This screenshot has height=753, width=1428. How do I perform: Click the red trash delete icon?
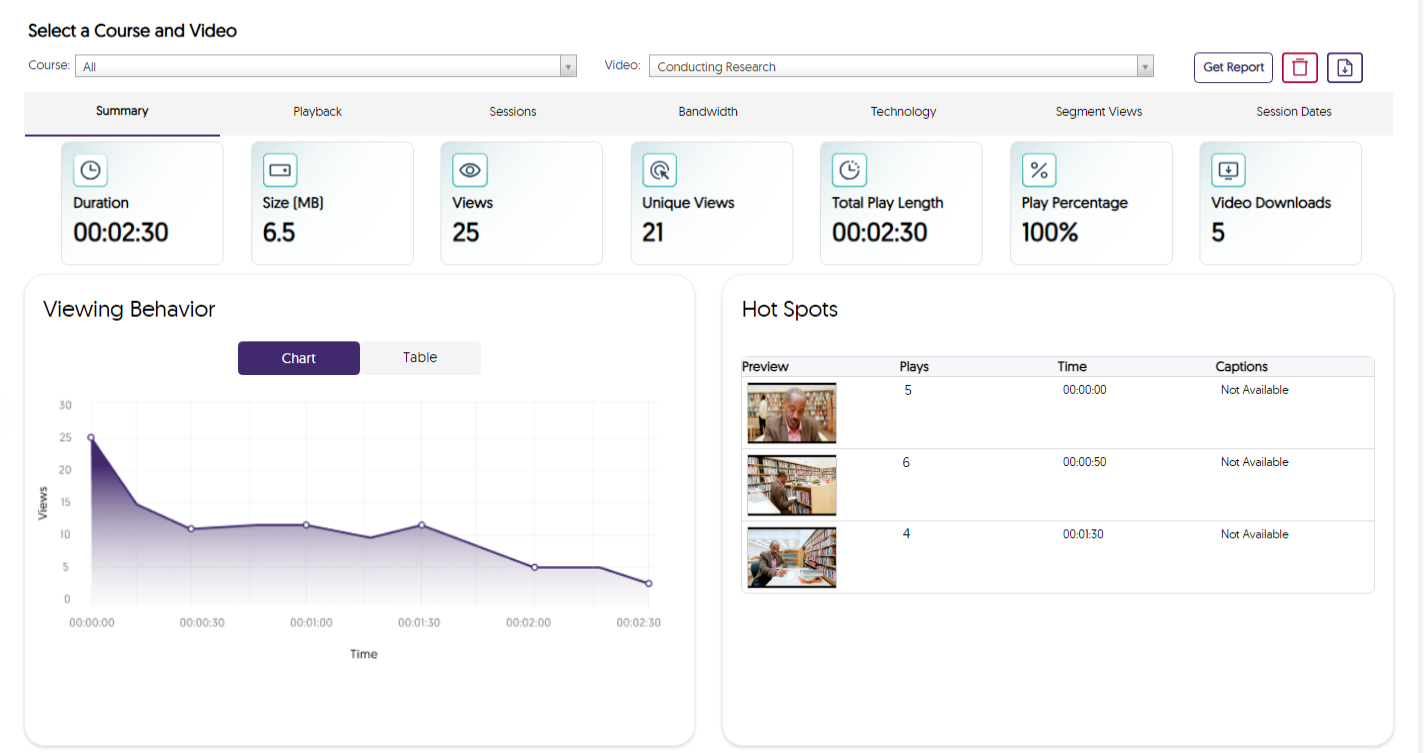tap(1299, 67)
